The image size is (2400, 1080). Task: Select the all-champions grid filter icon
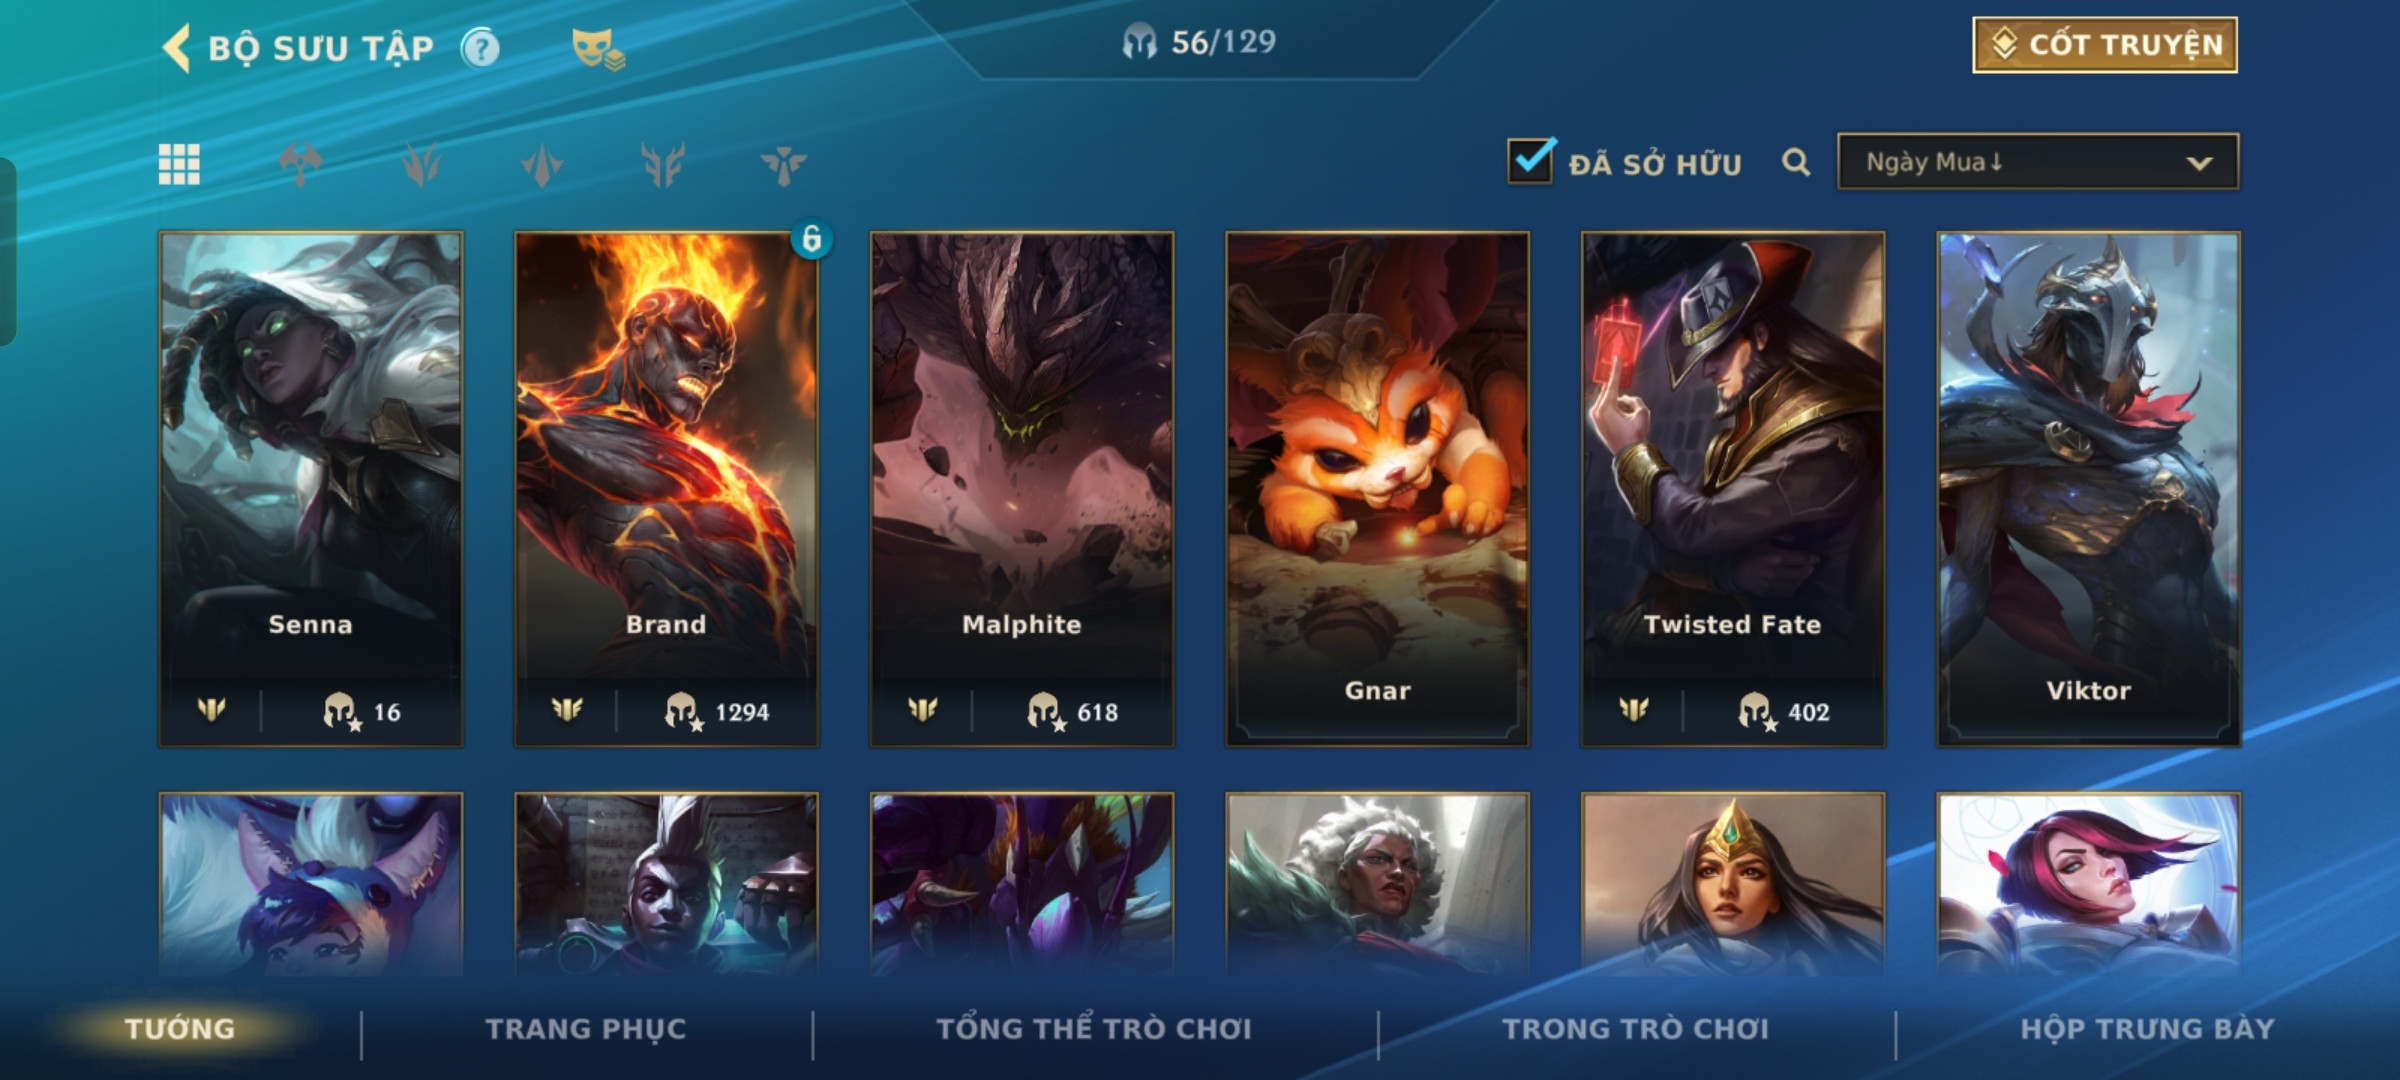(x=179, y=164)
